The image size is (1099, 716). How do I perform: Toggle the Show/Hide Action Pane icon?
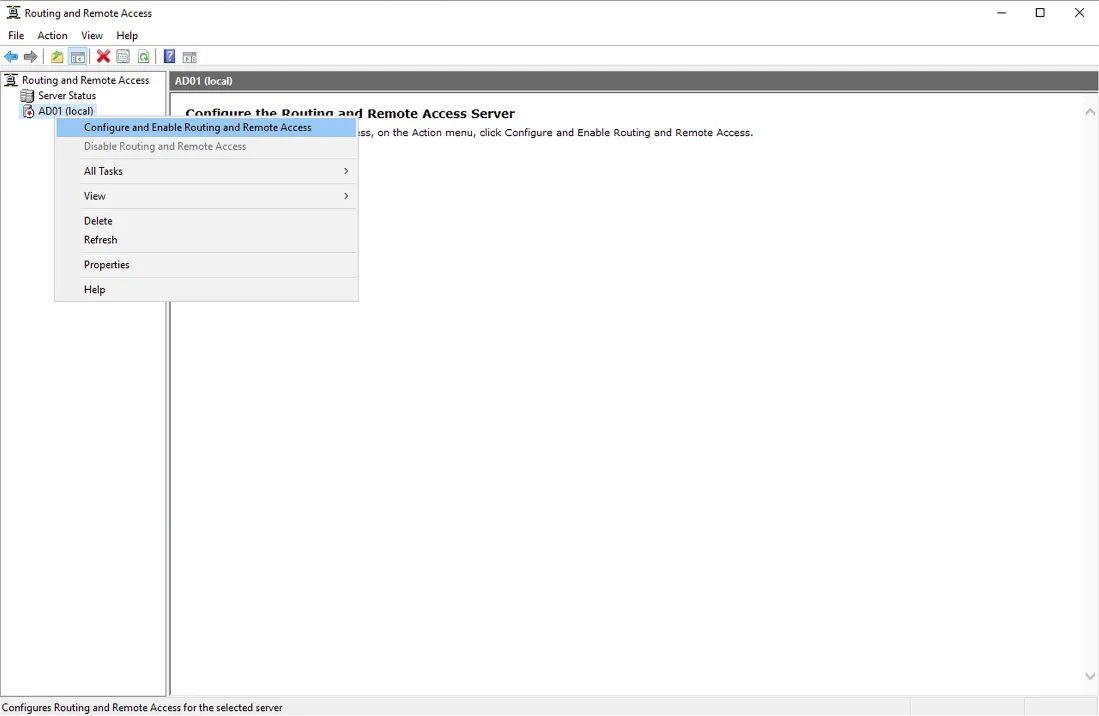pos(189,57)
